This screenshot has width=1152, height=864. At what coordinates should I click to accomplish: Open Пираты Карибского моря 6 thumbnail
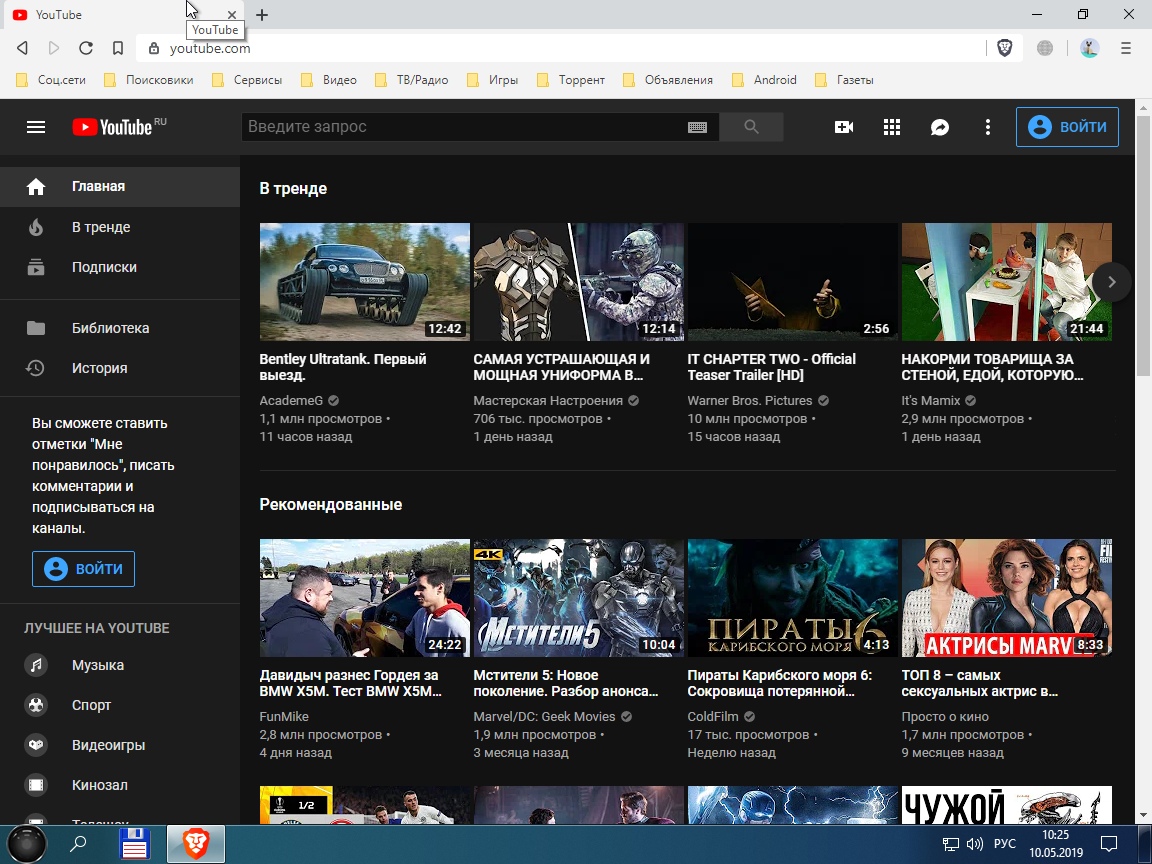[x=792, y=598]
